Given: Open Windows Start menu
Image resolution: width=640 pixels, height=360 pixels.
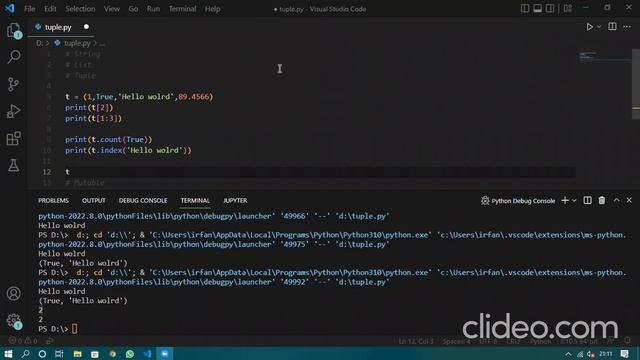Looking at the screenshot, I should [8, 354].
